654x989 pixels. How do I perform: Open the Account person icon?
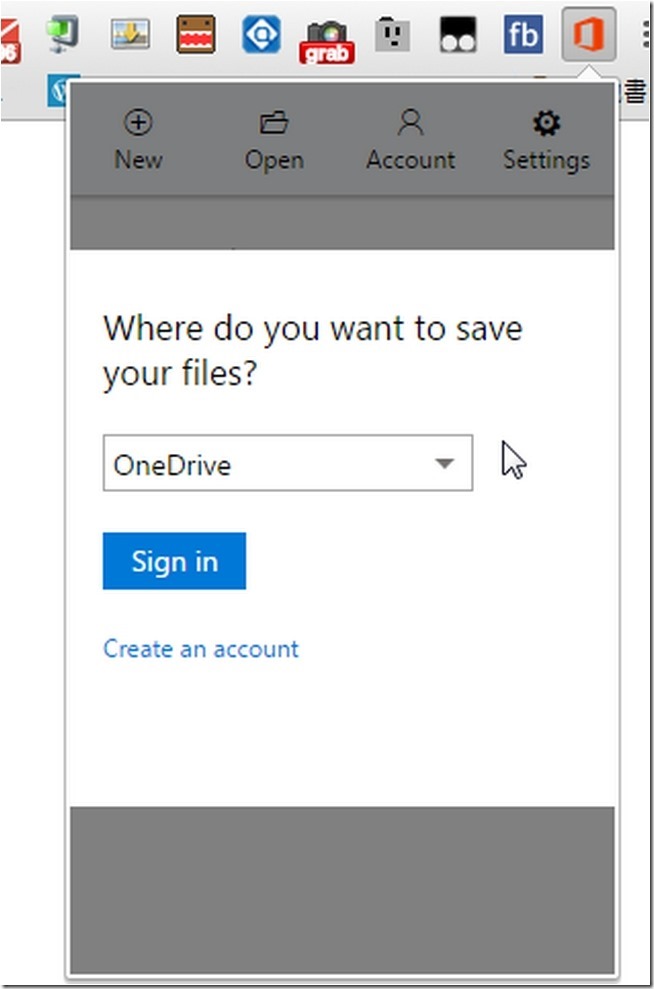click(x=410, y=123)
